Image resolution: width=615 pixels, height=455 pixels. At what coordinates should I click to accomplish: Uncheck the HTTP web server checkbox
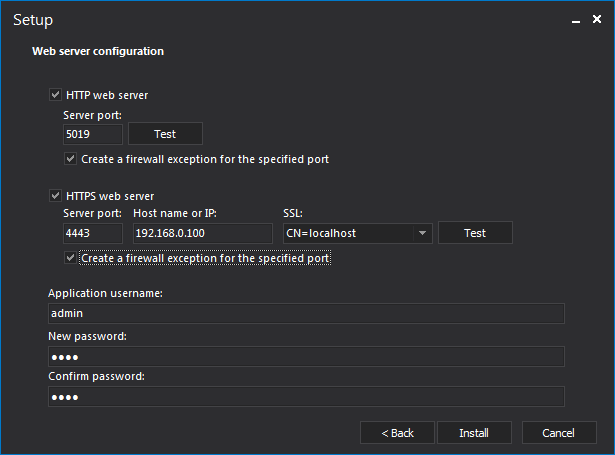click(55, 95)
